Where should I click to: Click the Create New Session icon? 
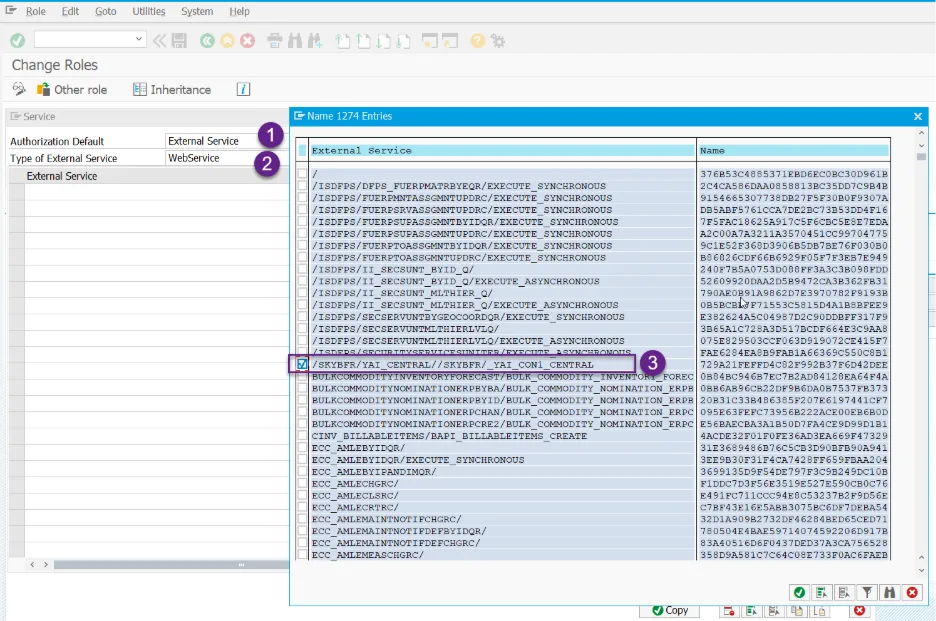coord(430,41)
